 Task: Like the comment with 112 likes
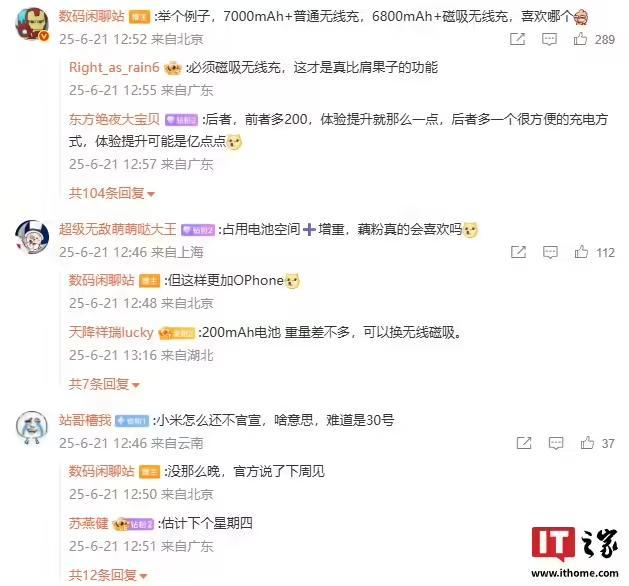[x=581, y=252]
